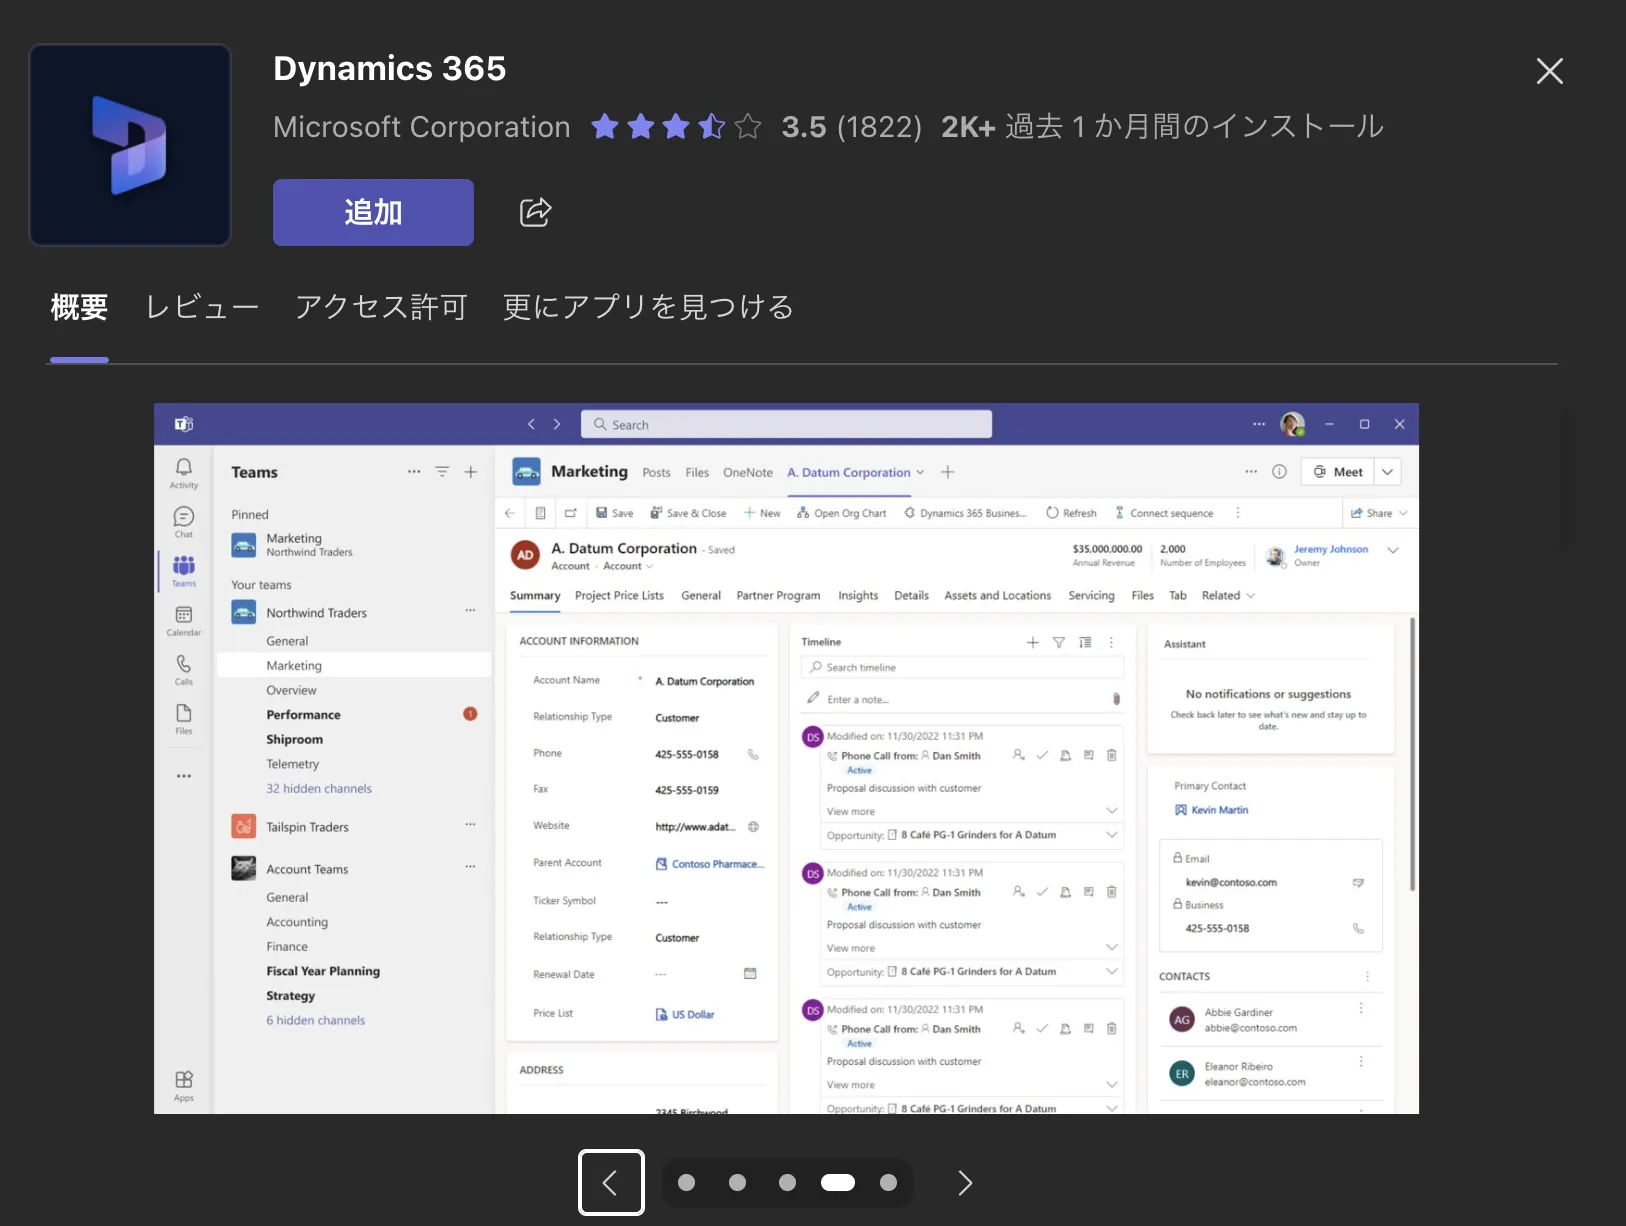Go to the previous carousel screenshot

[611, 1183]
